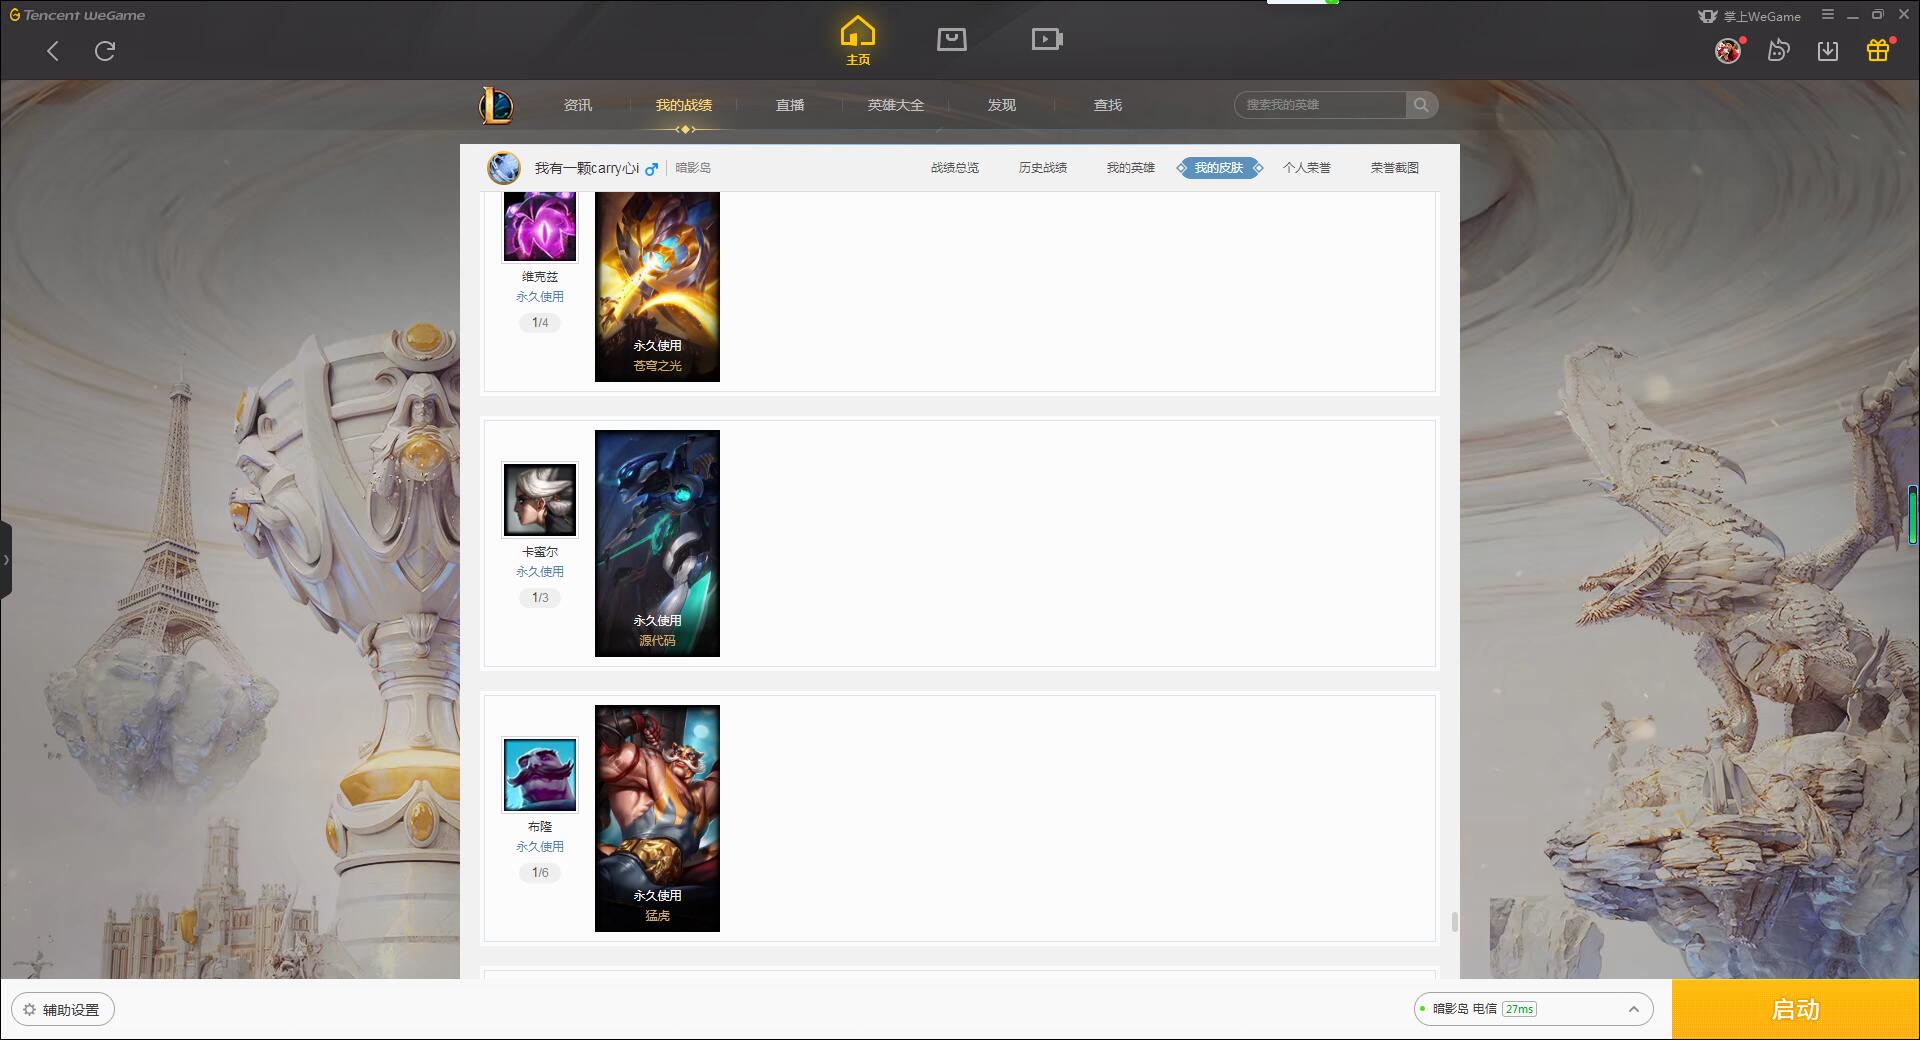Click the 卡蜜尔 champion name

click(x=540, y=552)
